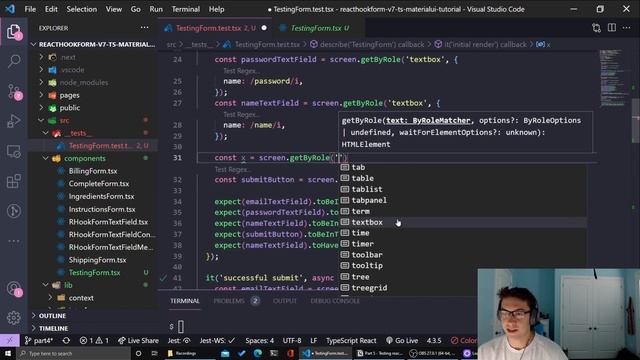Collapse the lib folder
This screenshot has width=640, height=360.
point(92,285)
